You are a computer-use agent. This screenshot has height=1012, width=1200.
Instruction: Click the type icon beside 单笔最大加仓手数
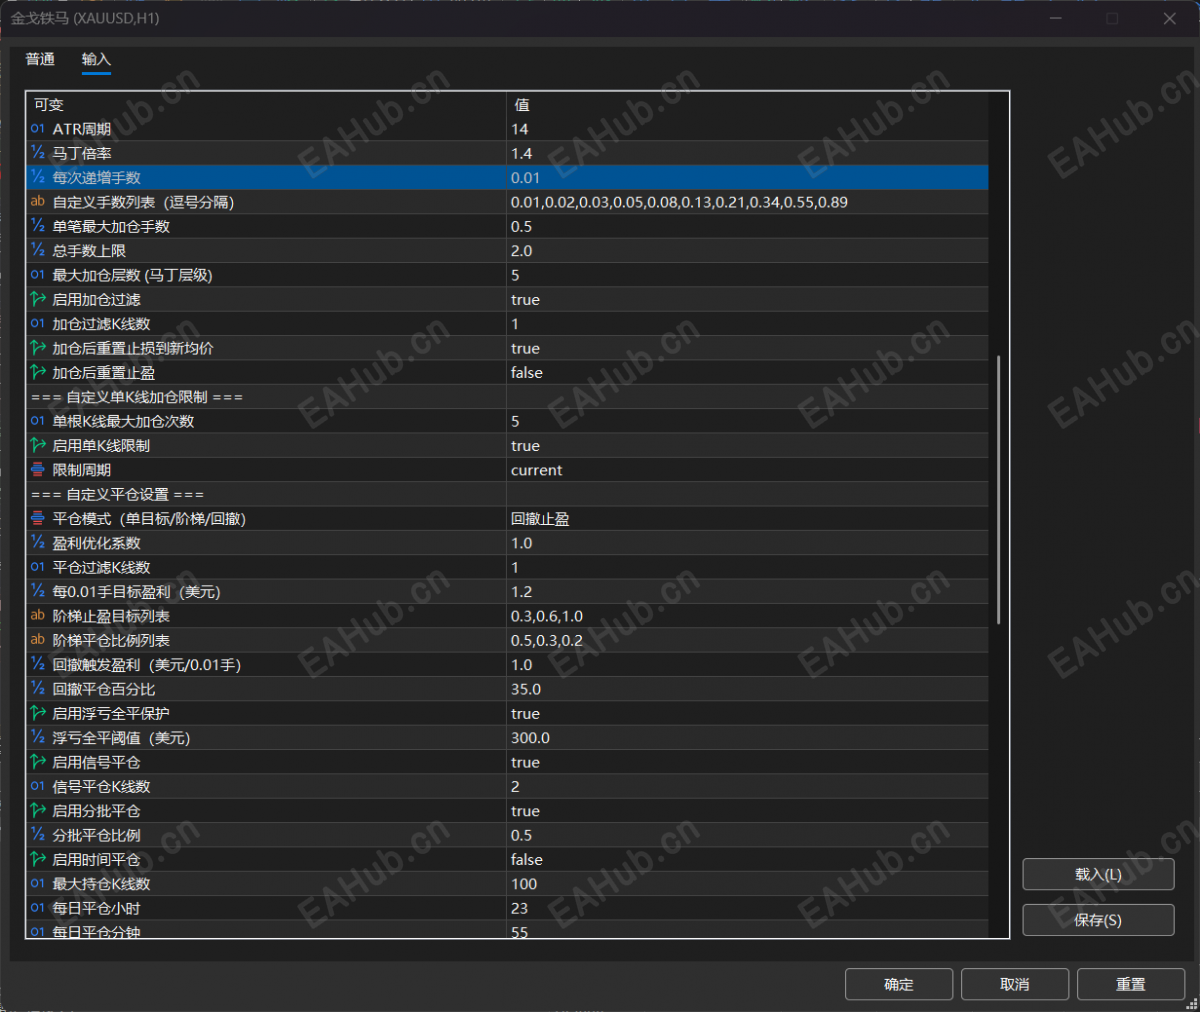point(38,226)
